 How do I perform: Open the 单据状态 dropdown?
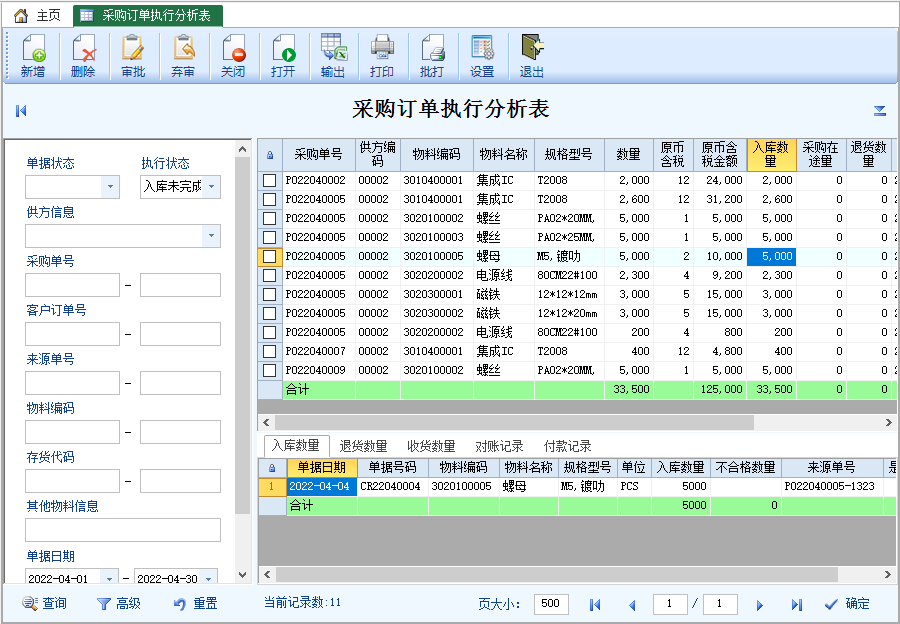click(110, 187)
